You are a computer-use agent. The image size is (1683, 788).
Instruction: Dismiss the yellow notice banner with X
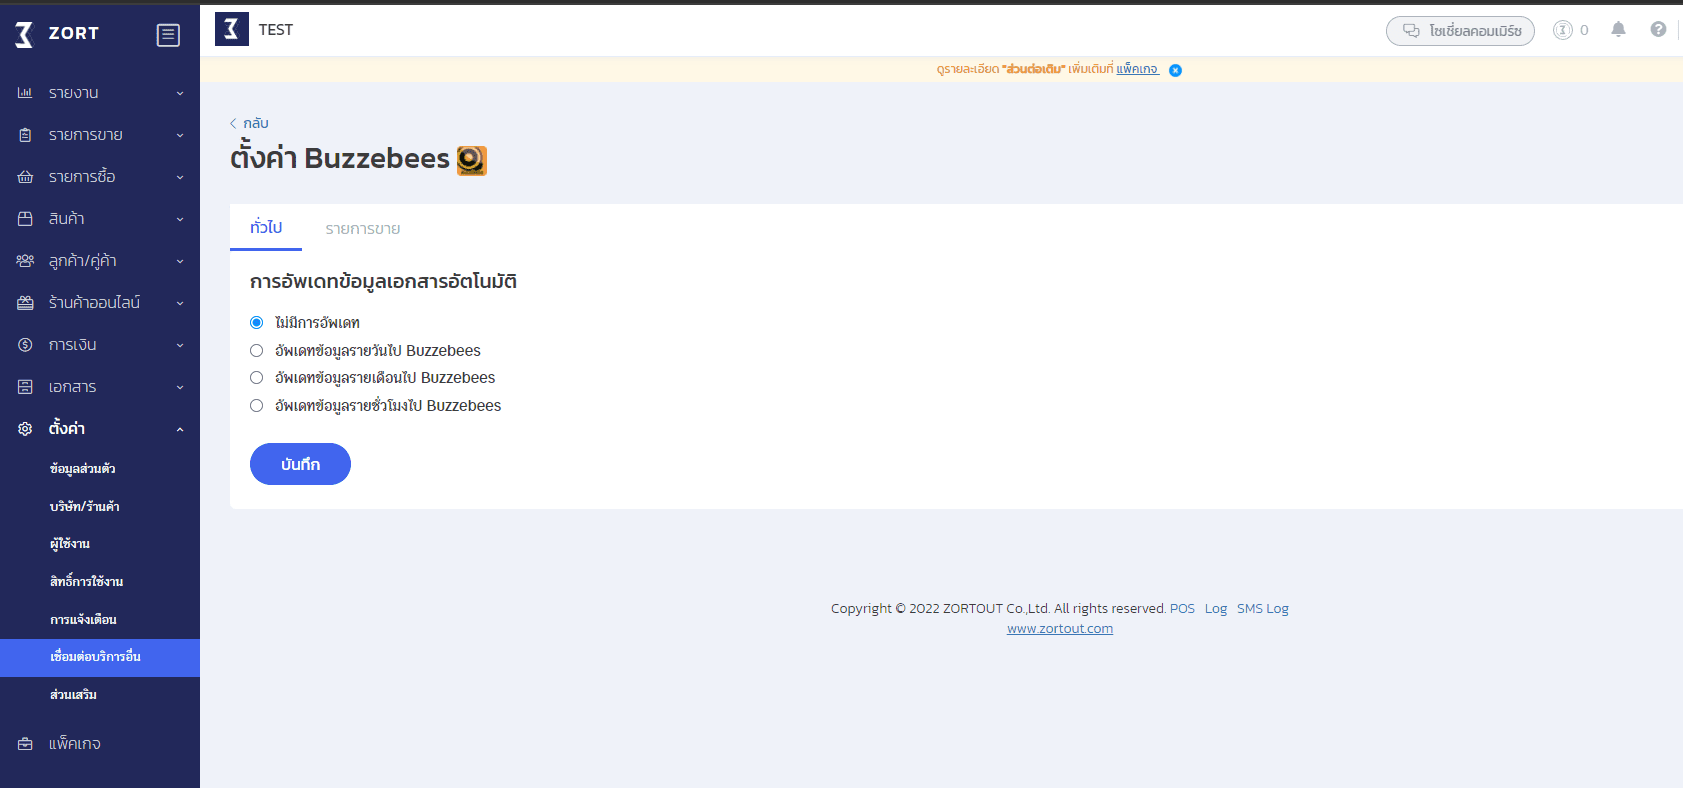tap(1176, 70)
